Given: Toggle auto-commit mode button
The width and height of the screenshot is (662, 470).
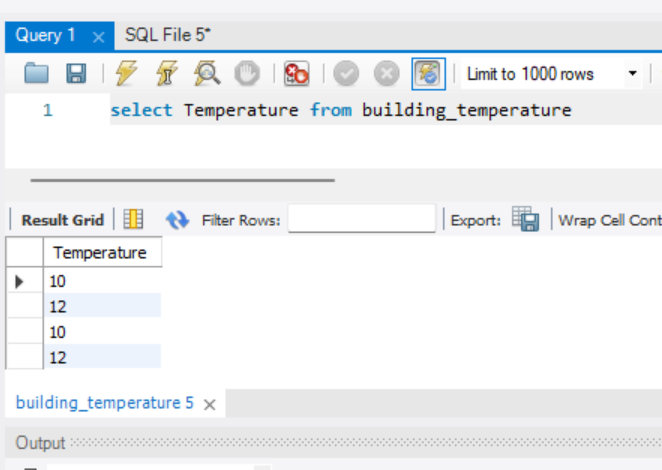Looking at the screenshot, I should coord(429,74).
